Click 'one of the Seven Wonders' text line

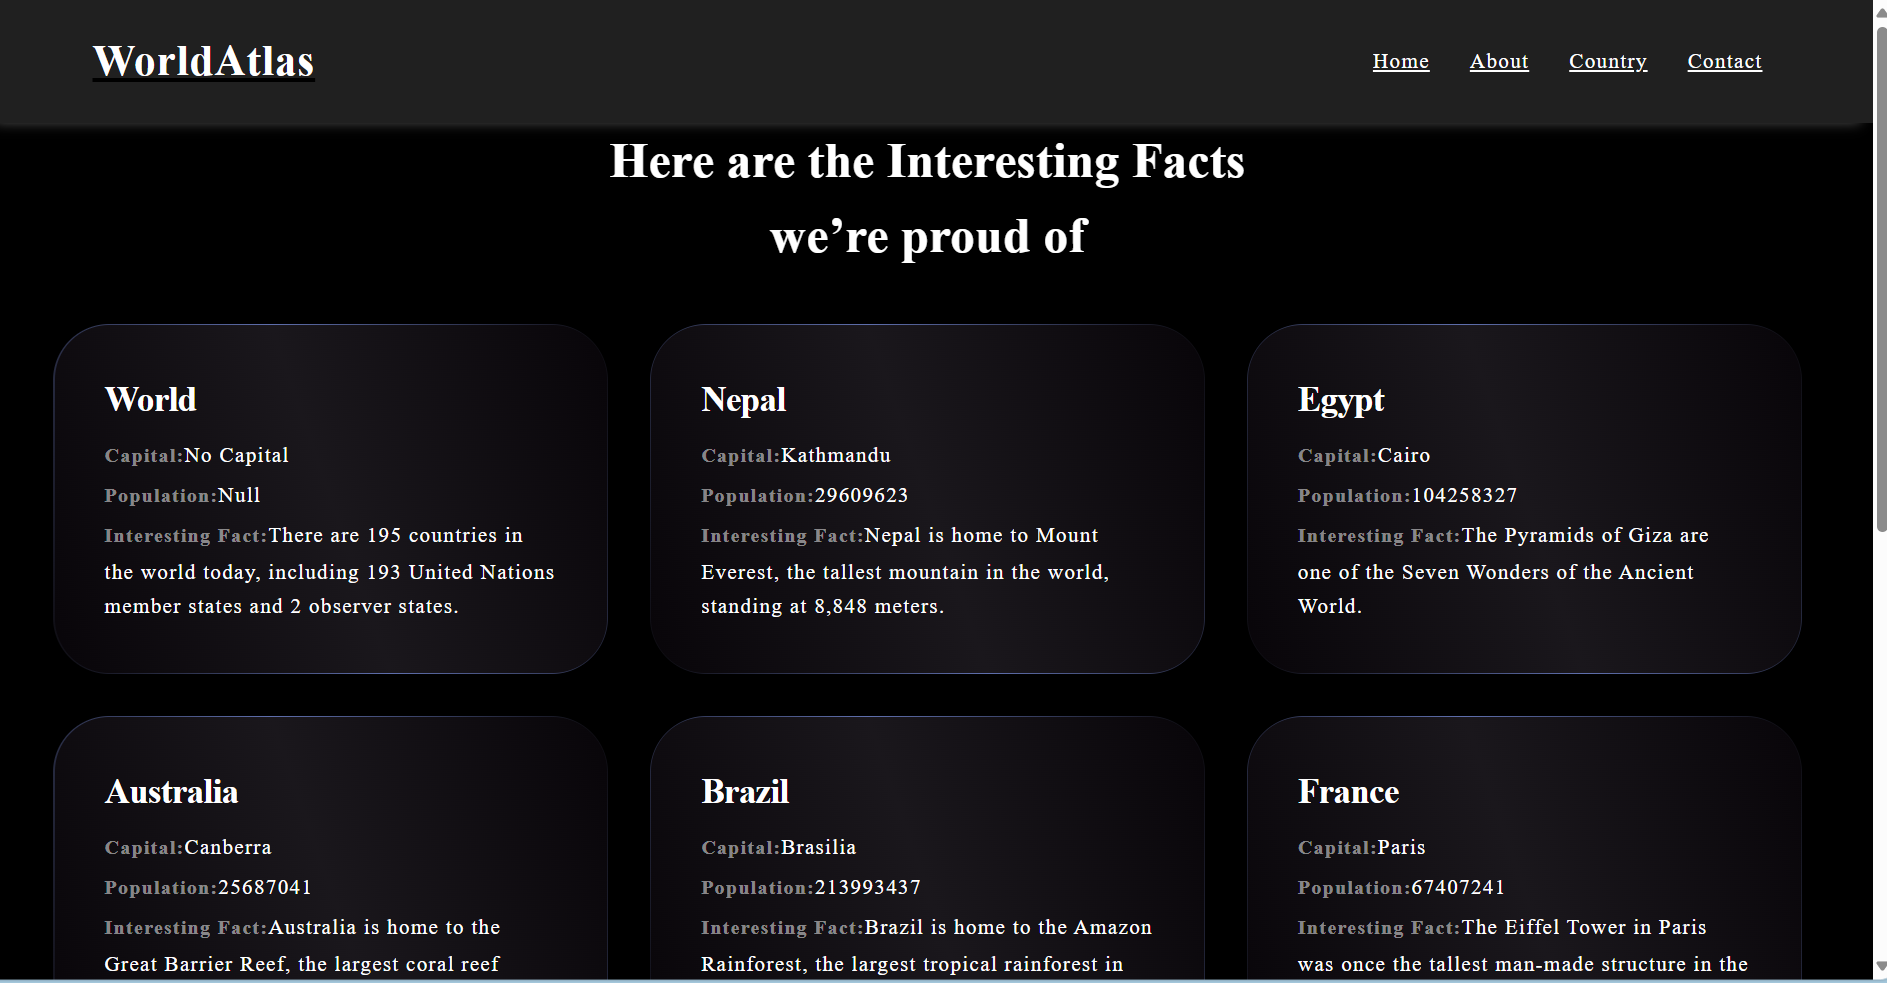[1495, 572]
